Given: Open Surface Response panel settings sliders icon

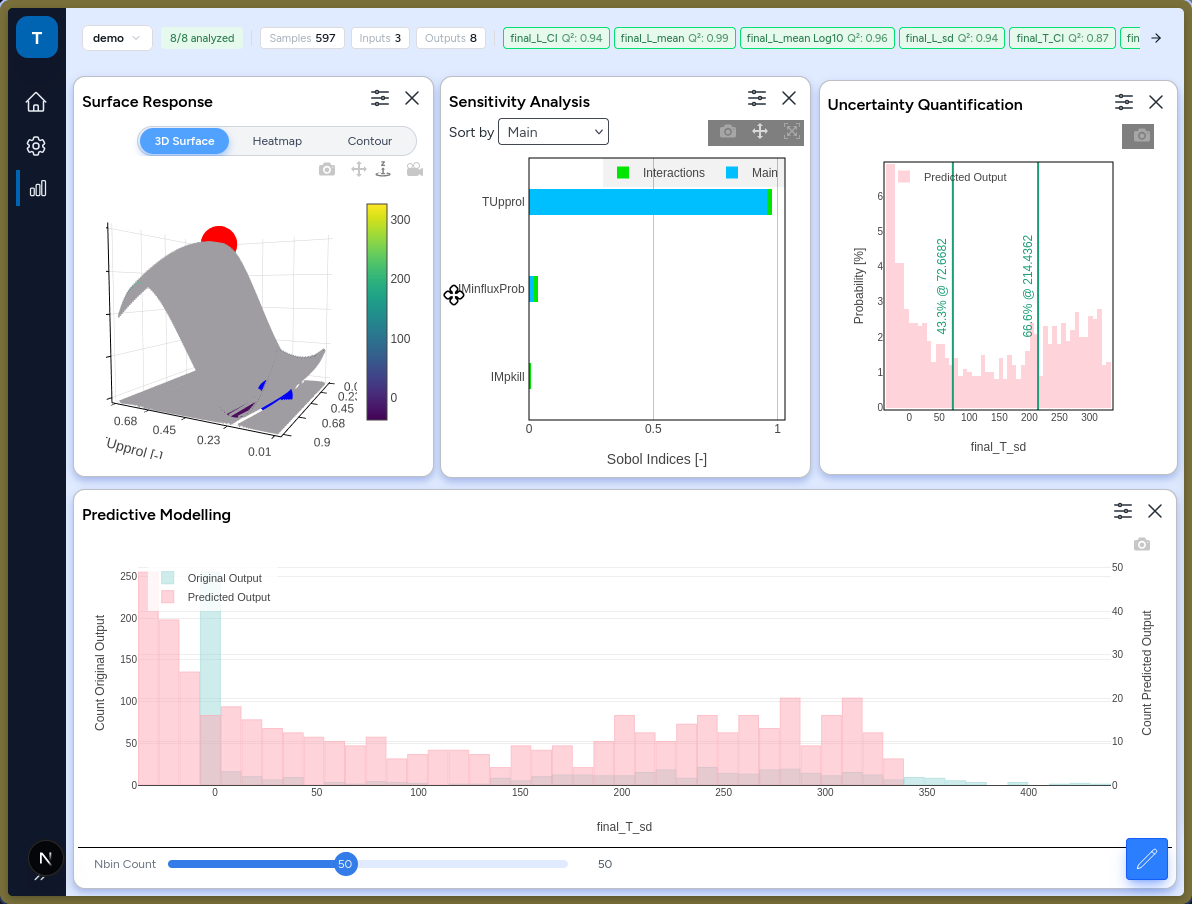Looking at the screenshot, I should pyautogui.click(x=379, y=98).
